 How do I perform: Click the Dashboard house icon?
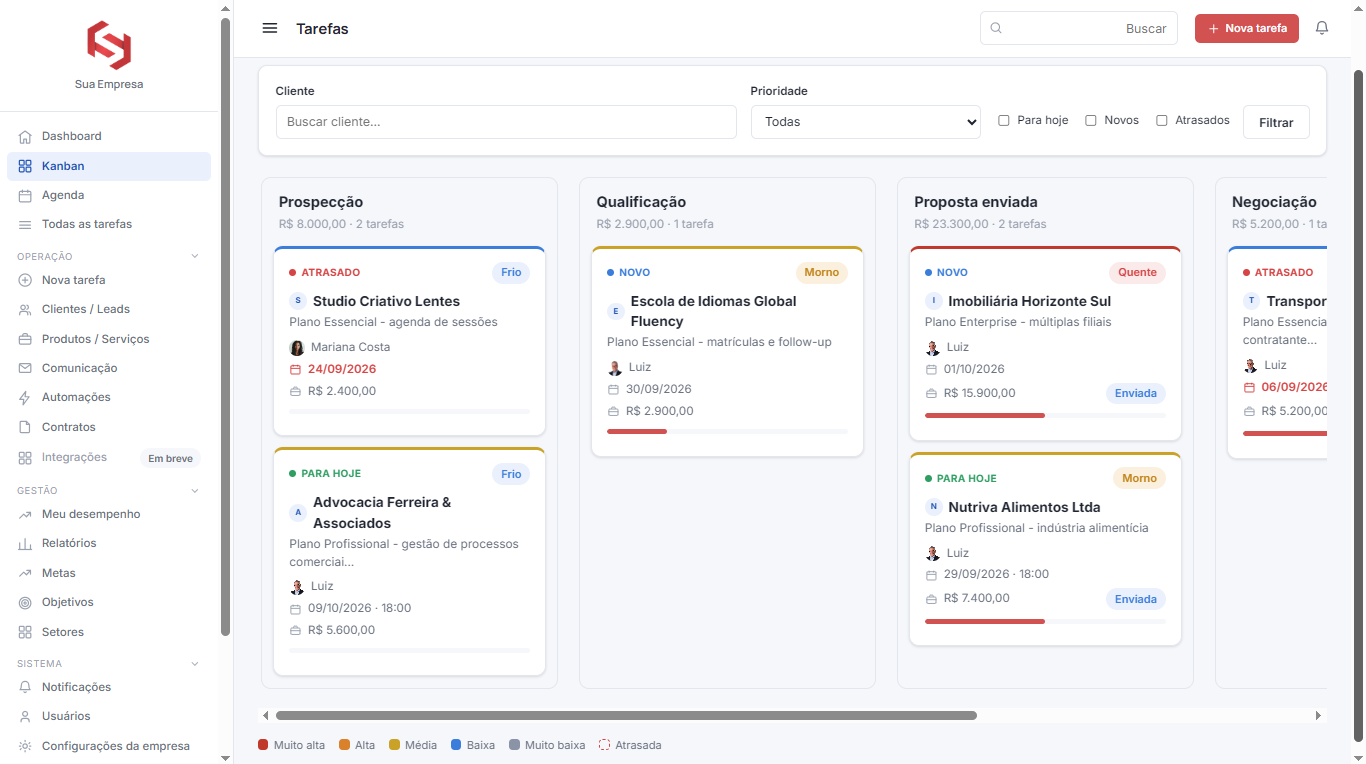(25, 136)
